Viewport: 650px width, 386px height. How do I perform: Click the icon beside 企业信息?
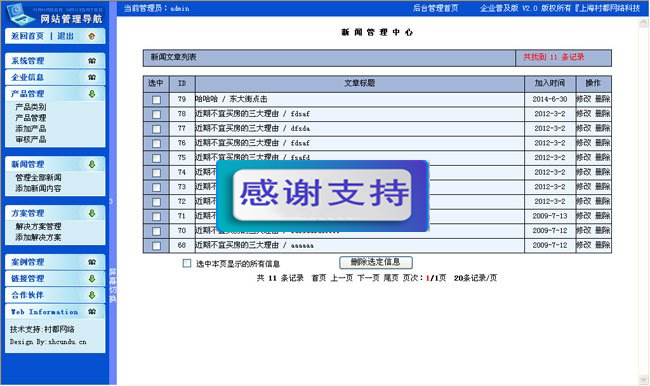[x=92, y=77]
